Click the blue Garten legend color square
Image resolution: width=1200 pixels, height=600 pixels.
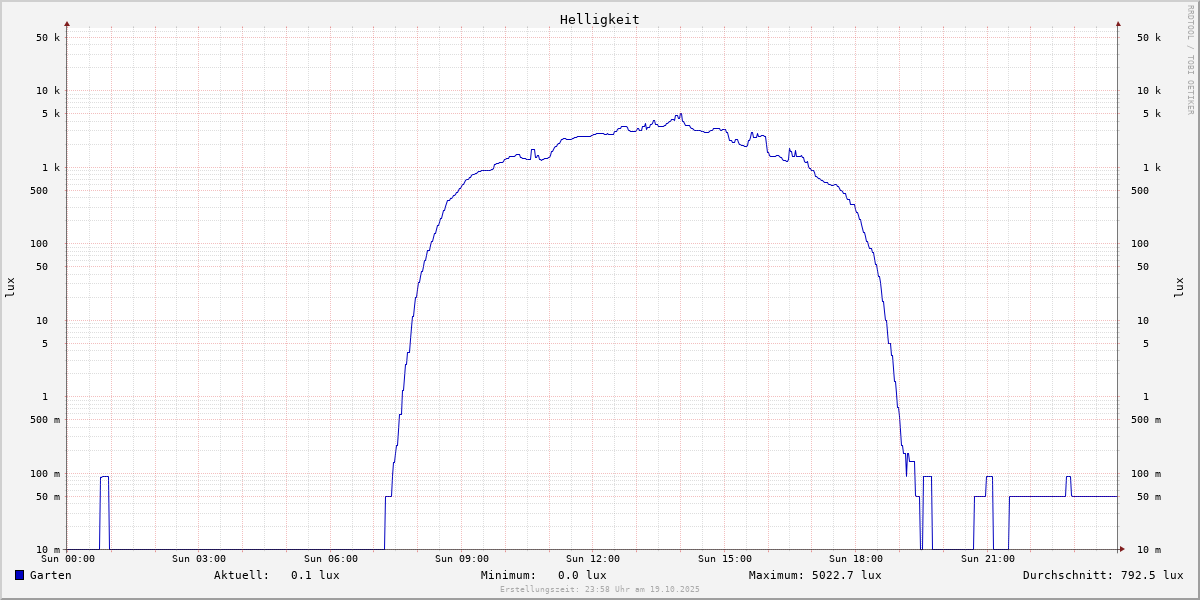(19, 575)
